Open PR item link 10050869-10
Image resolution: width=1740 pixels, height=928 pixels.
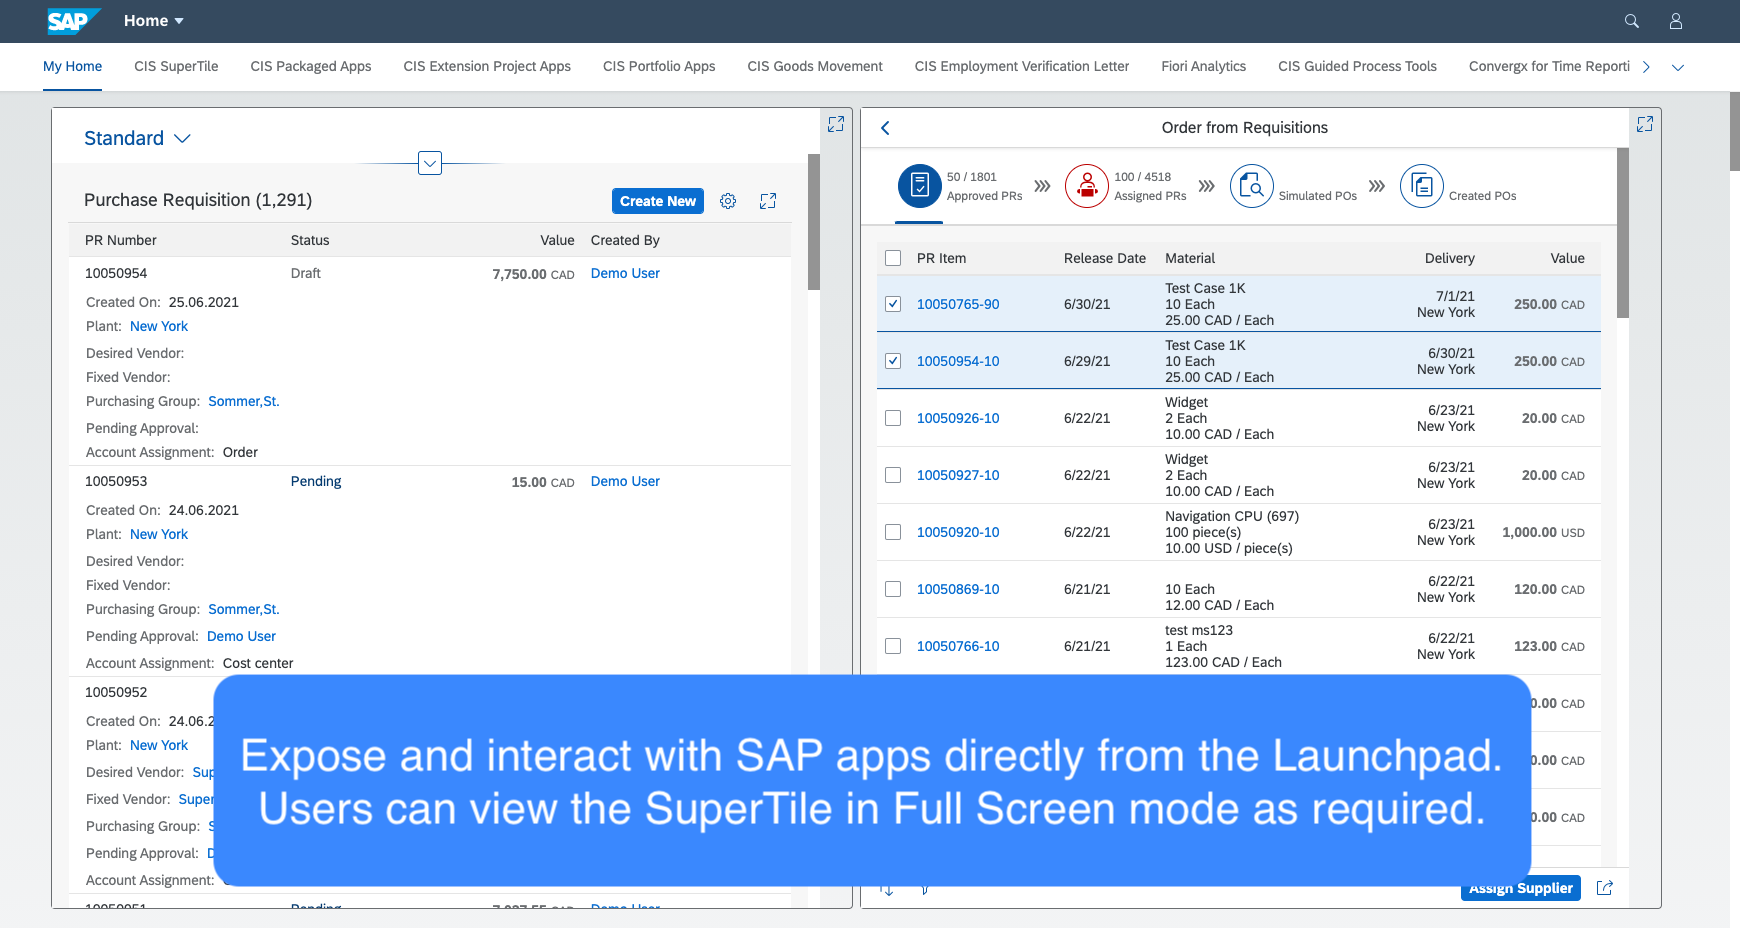958,589
